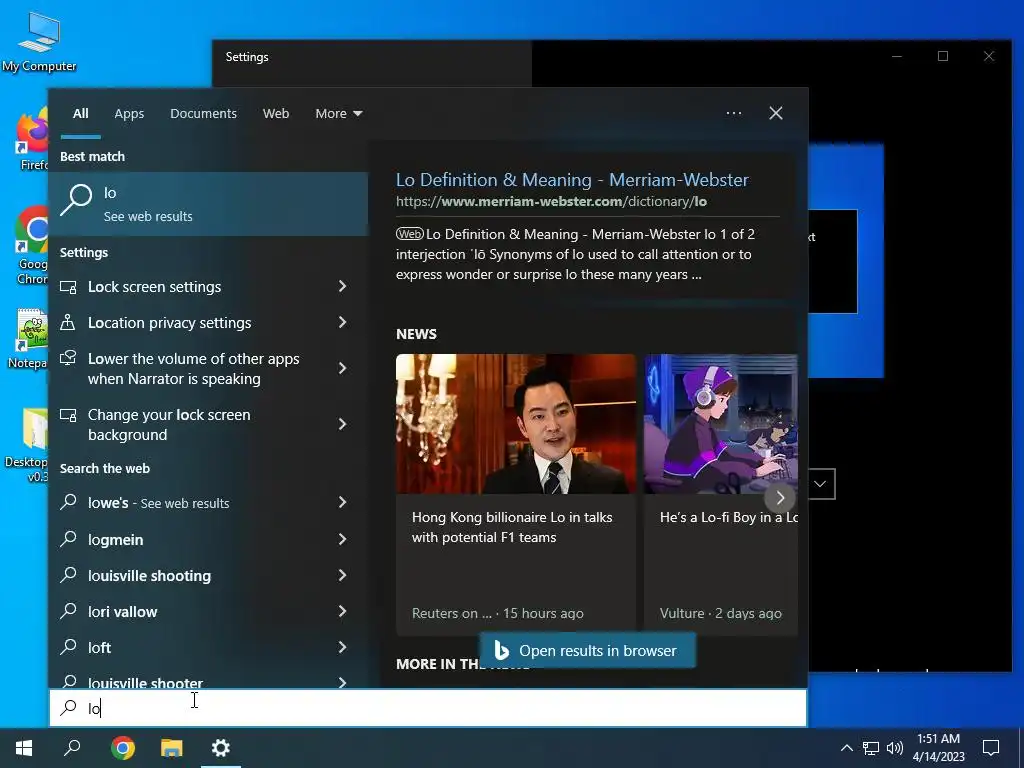Click the Google Chrome desktop shortcut
This screenshot has height=768, width=1024.
[33, 245]
